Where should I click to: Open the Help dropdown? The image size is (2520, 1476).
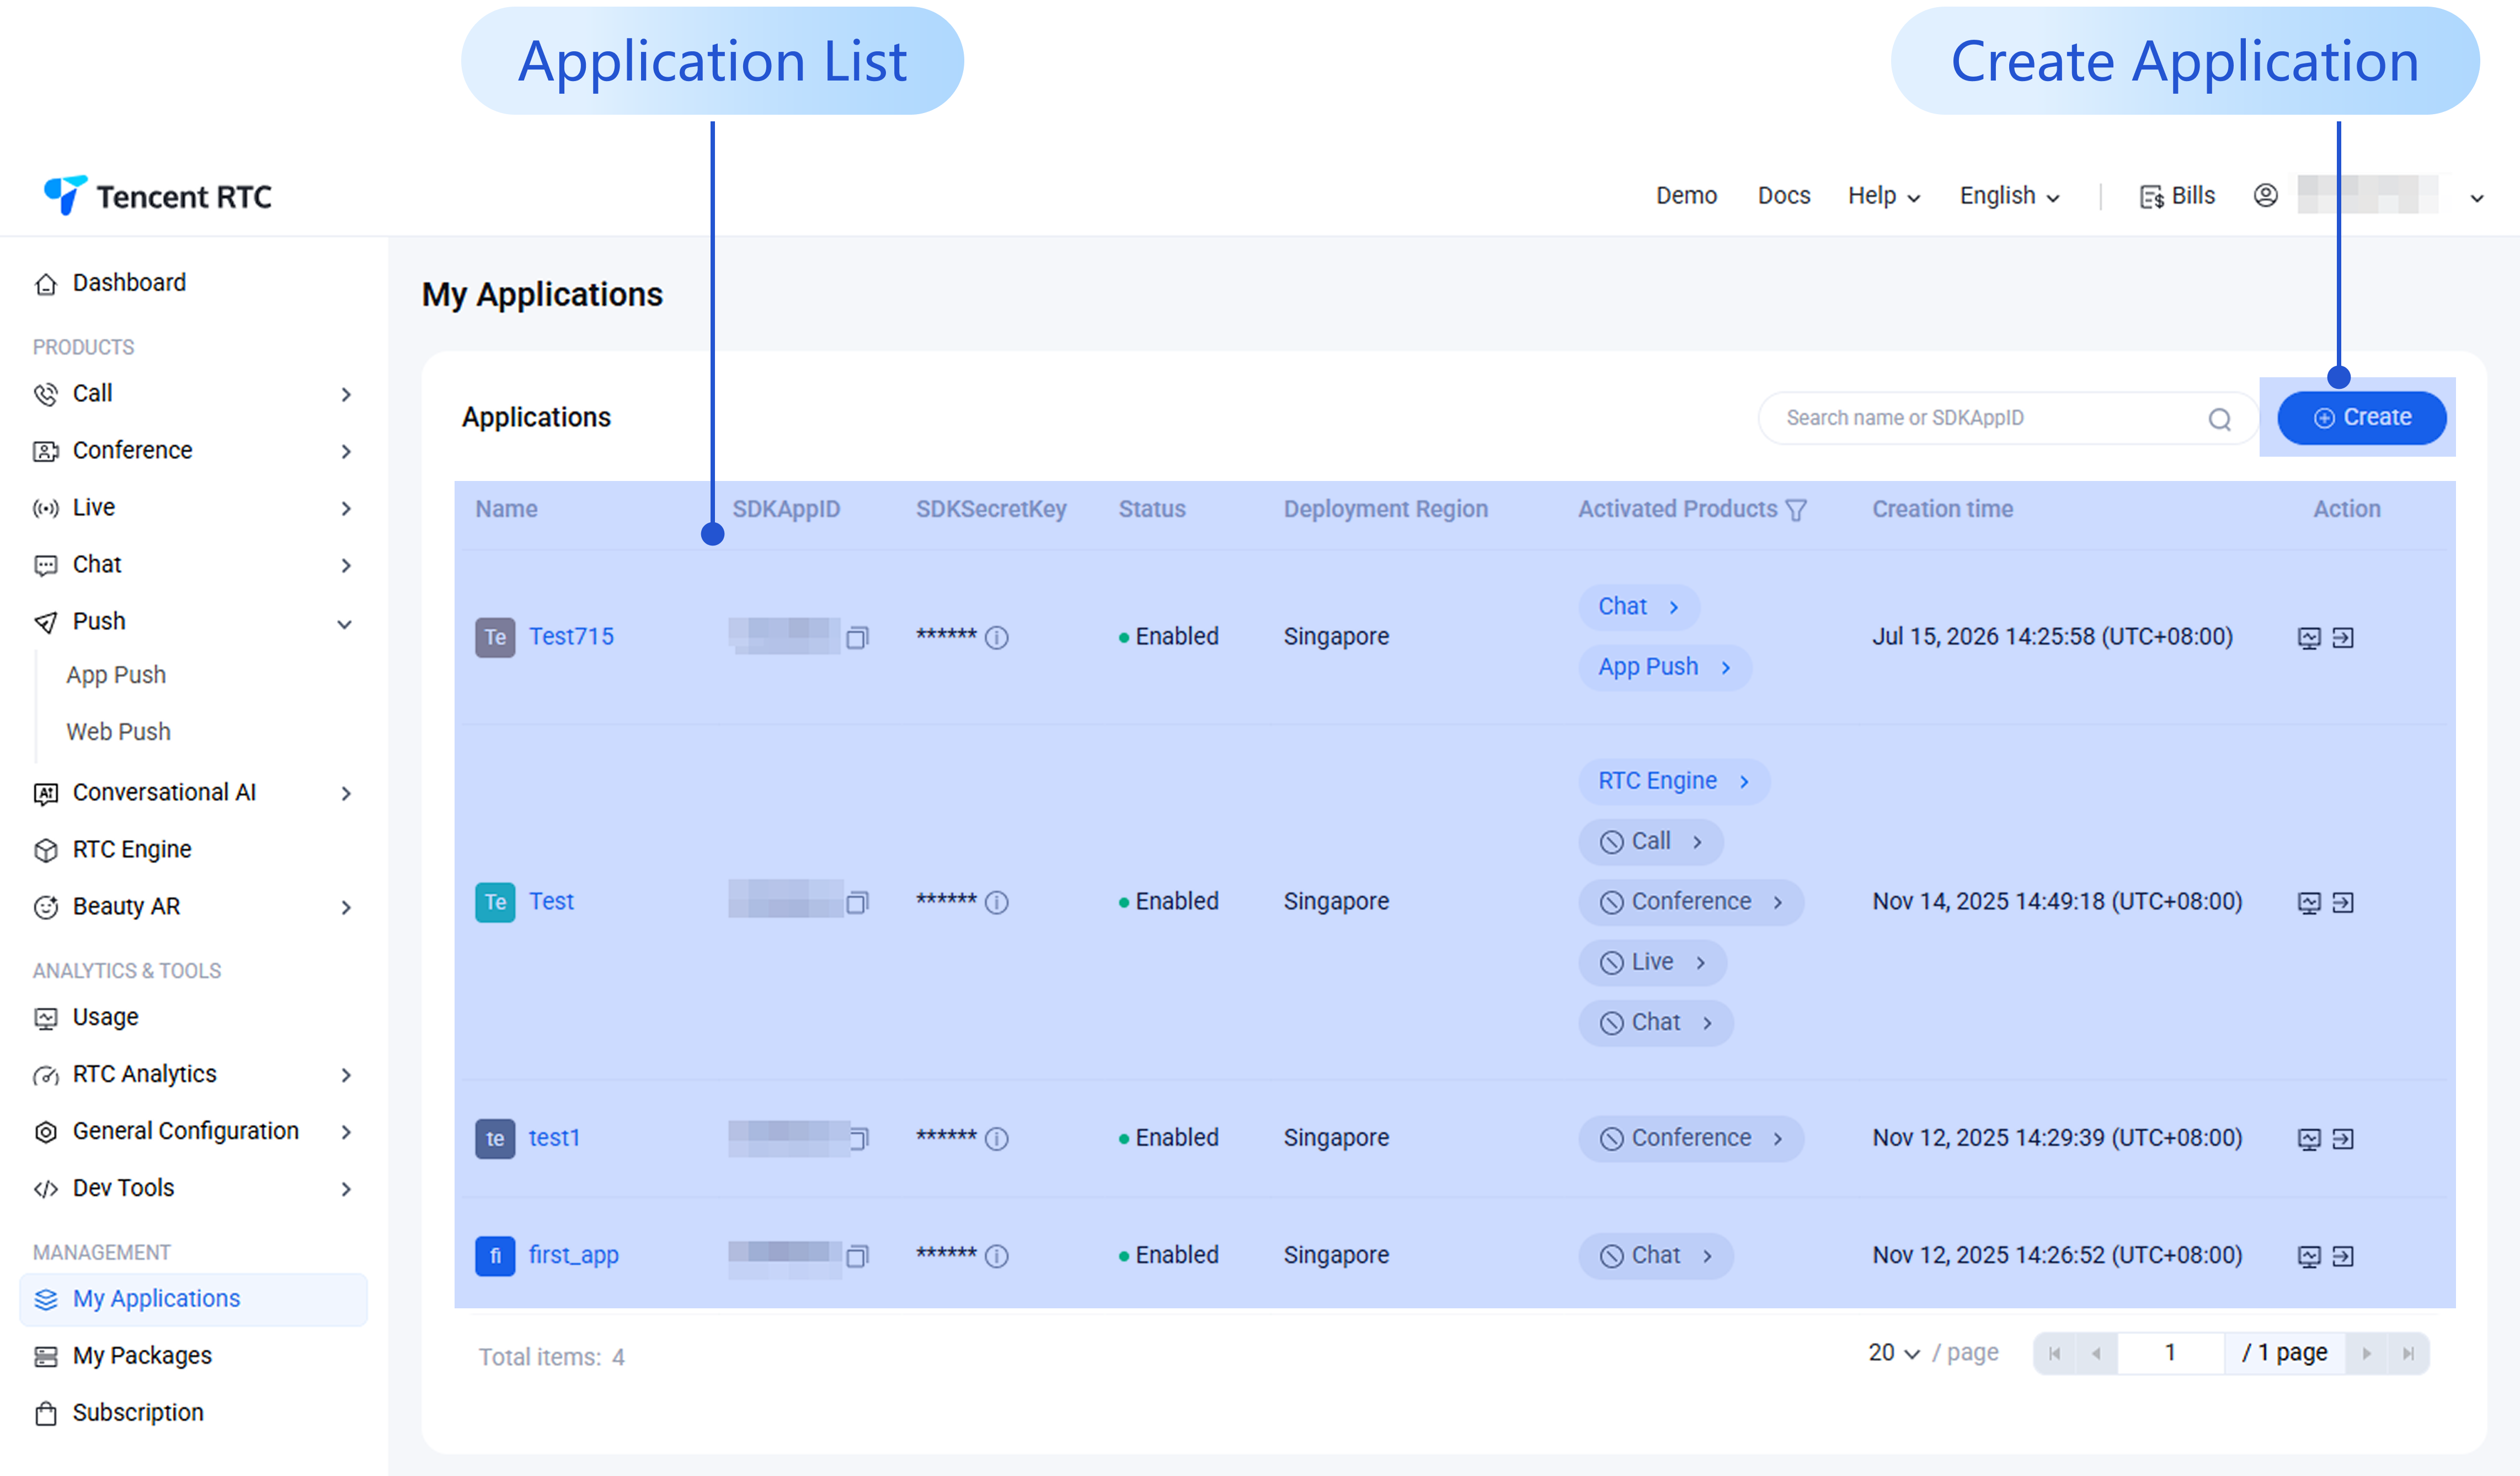[x=1884, y=196]
